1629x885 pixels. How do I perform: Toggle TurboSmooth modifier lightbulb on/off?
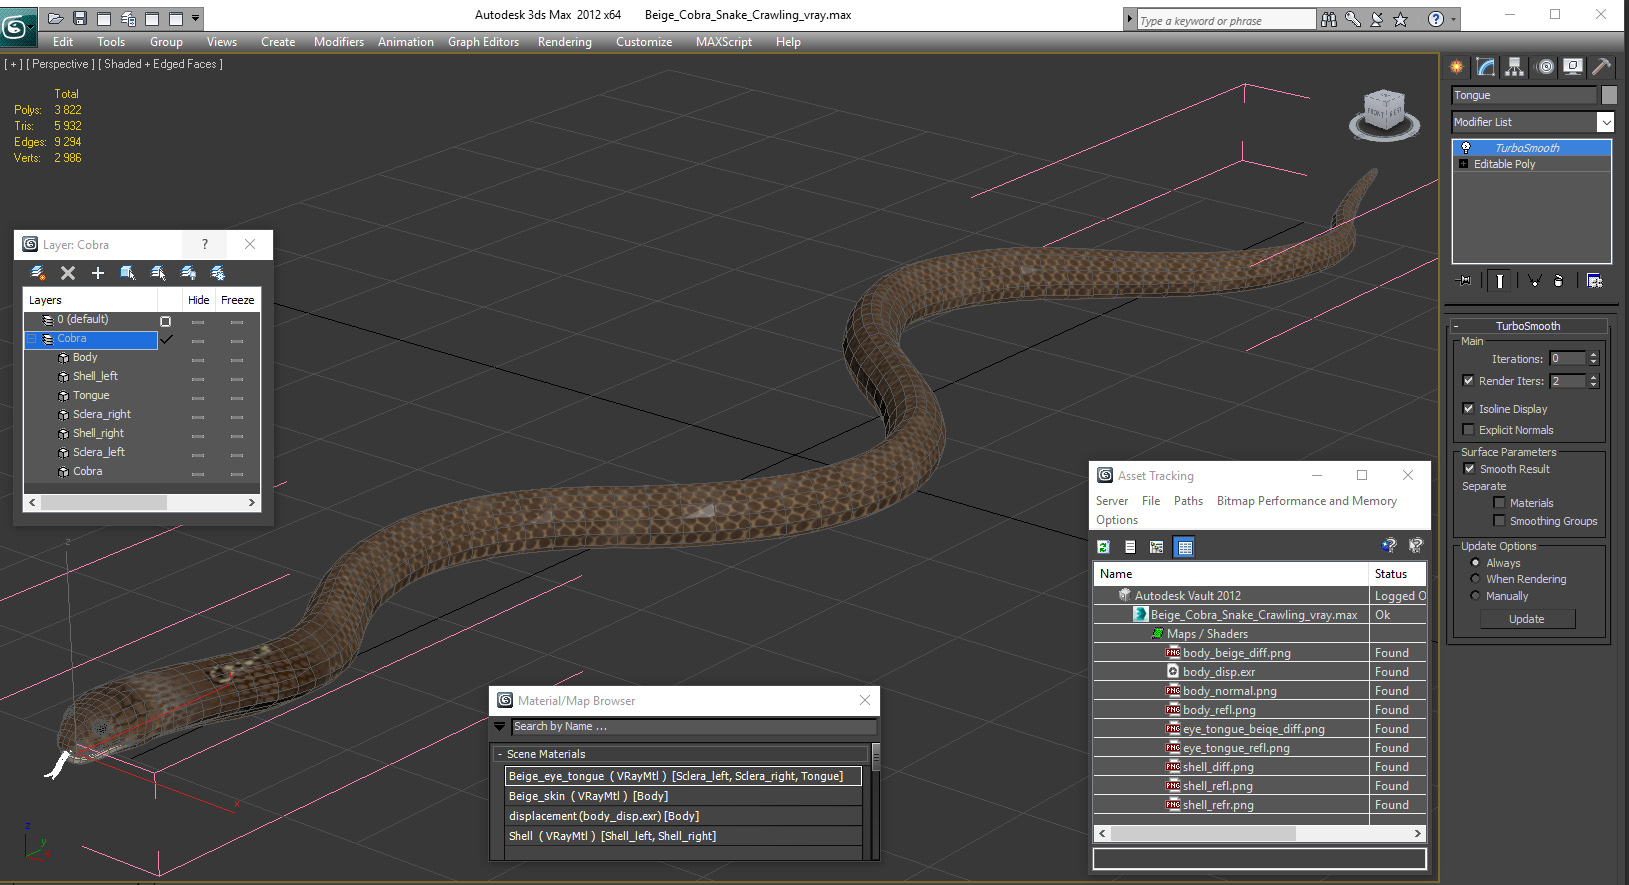(1466, 148)
